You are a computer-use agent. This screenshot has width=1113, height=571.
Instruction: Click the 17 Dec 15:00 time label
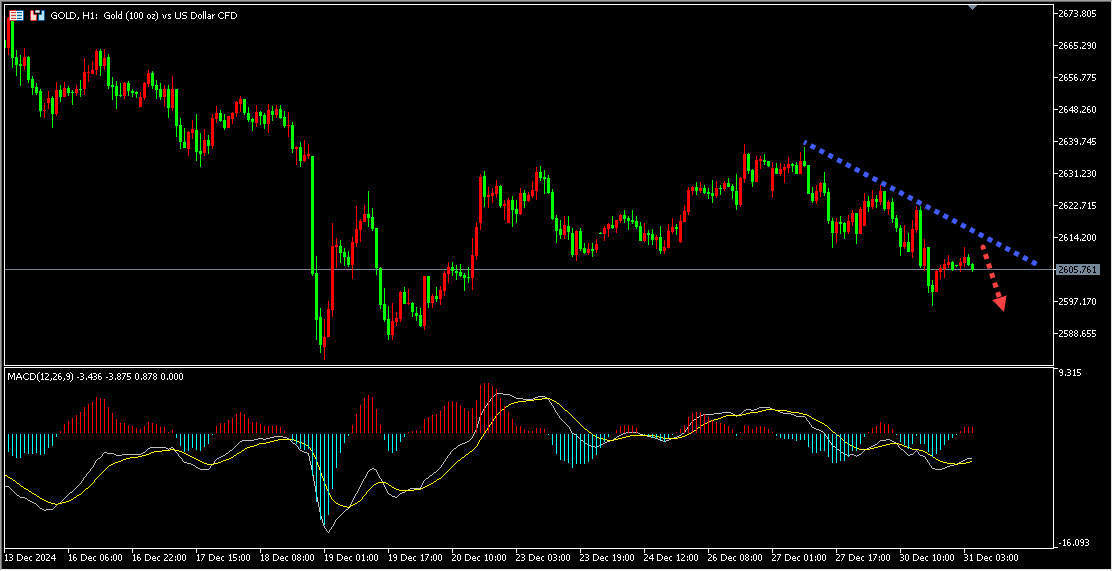pos(224,558)
